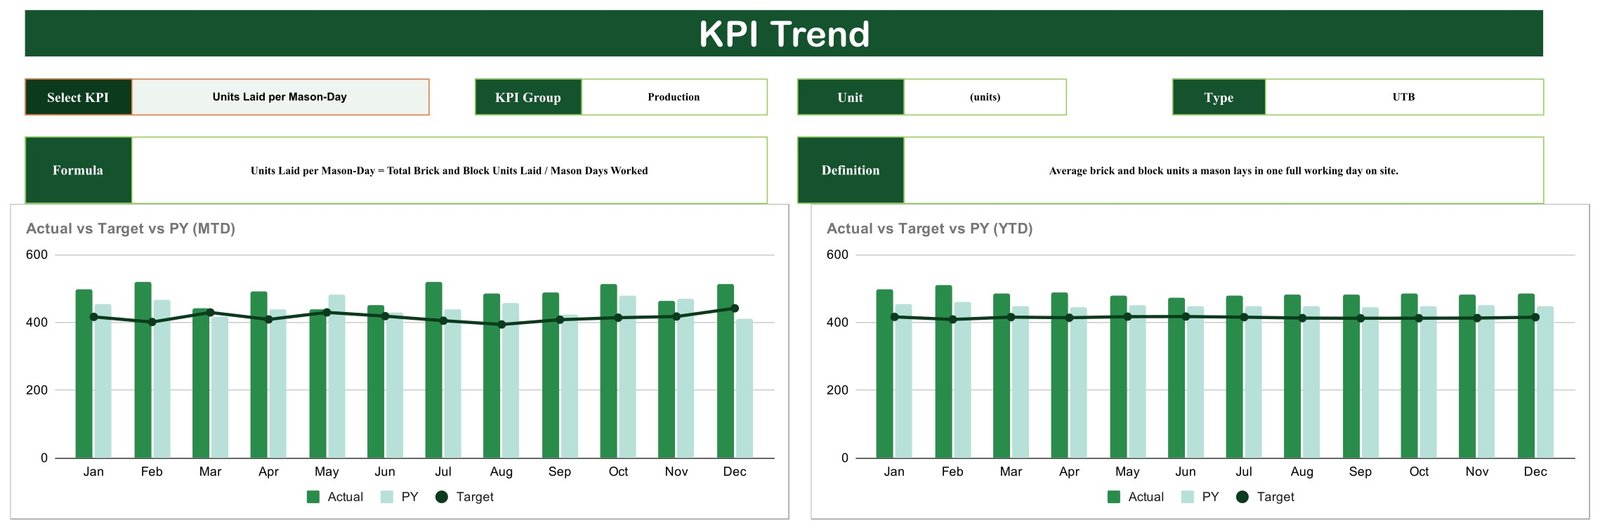Viewport: 1600px width, 530px height.
Task: Select the Jan Actual bar in the YTD chart
Action: 885,374
